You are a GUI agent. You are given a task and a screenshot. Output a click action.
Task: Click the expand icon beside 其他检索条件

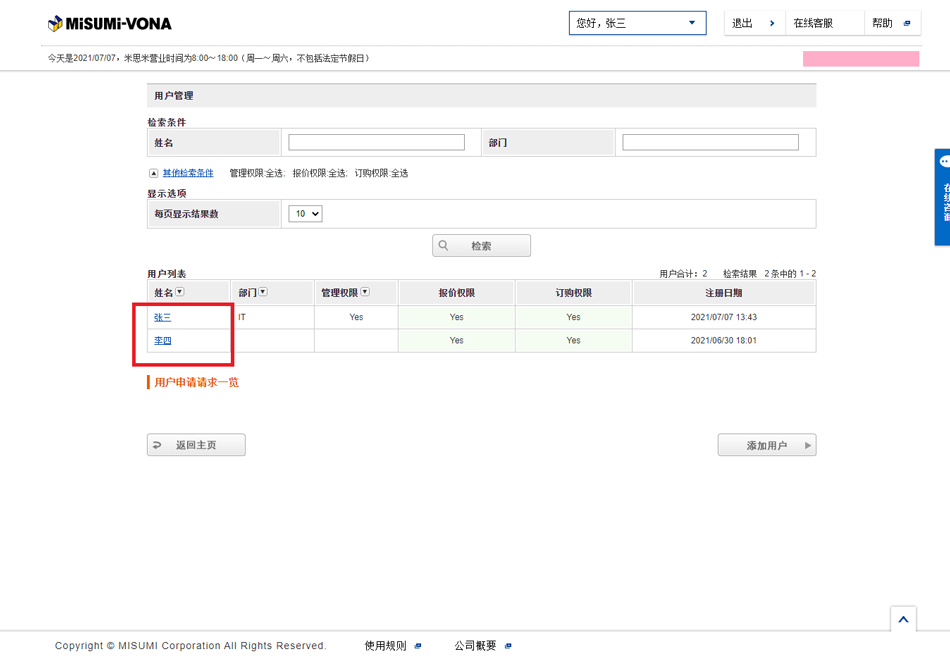pos(153,173)
